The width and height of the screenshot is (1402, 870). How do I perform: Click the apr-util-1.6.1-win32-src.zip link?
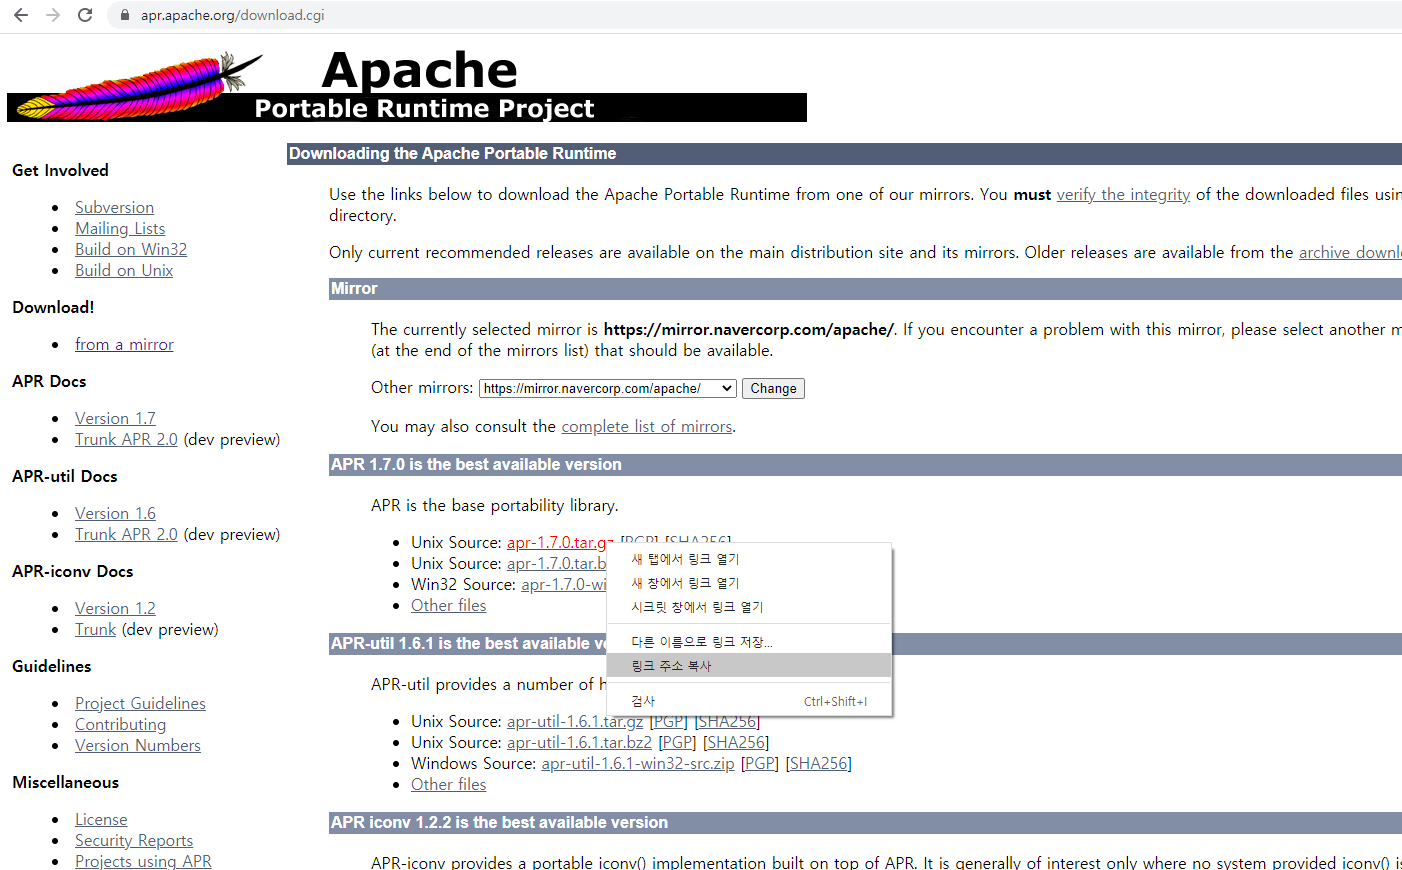point(638,763)
